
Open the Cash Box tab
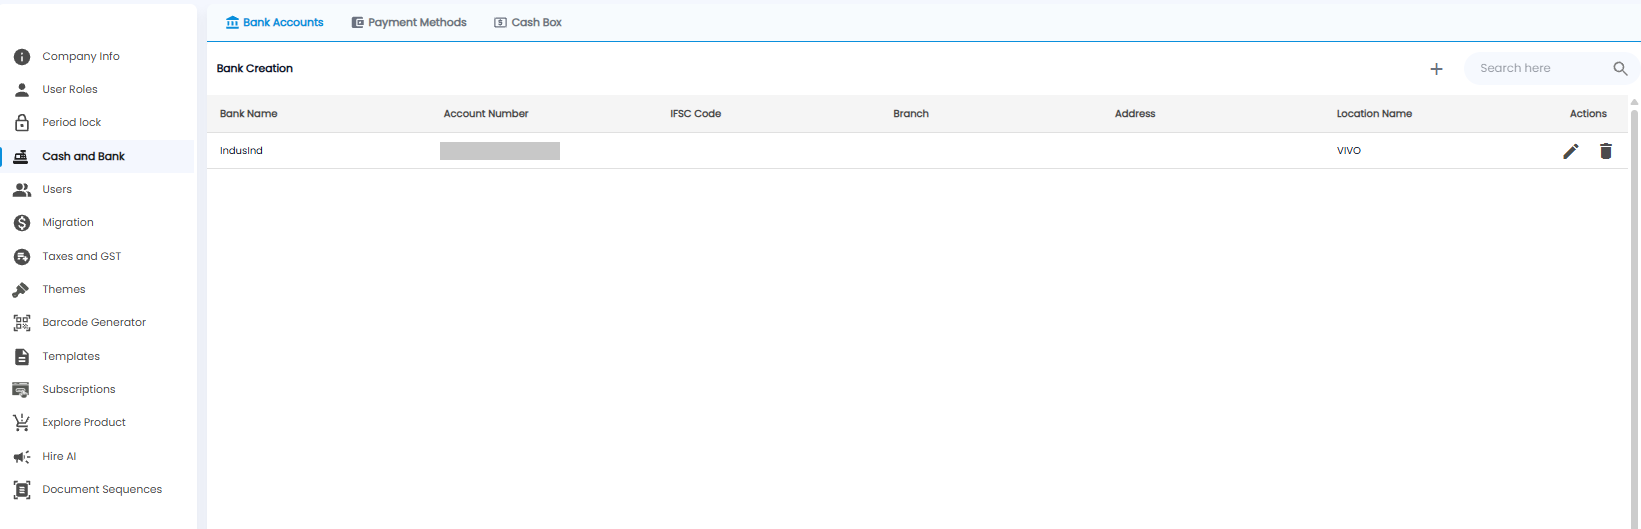click(x=528, y=22)
